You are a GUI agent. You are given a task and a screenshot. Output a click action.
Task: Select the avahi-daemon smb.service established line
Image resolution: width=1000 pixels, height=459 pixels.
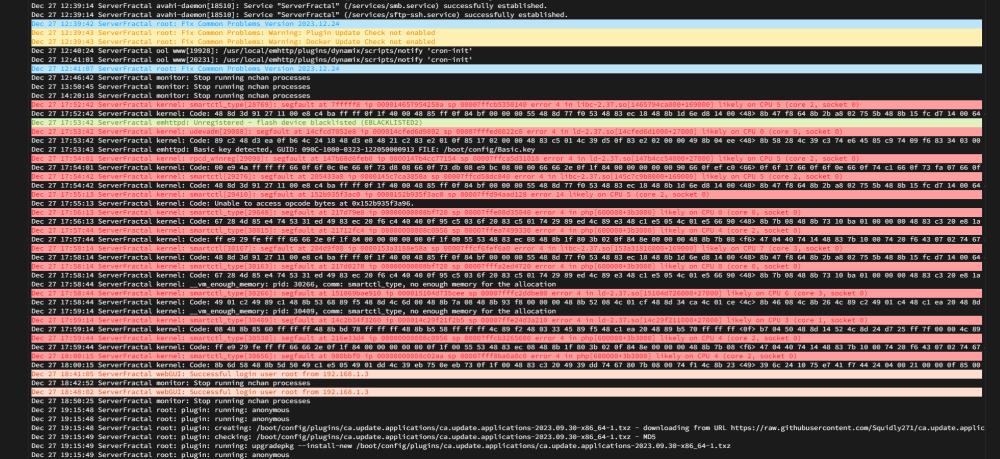click(x=289, y=5)
